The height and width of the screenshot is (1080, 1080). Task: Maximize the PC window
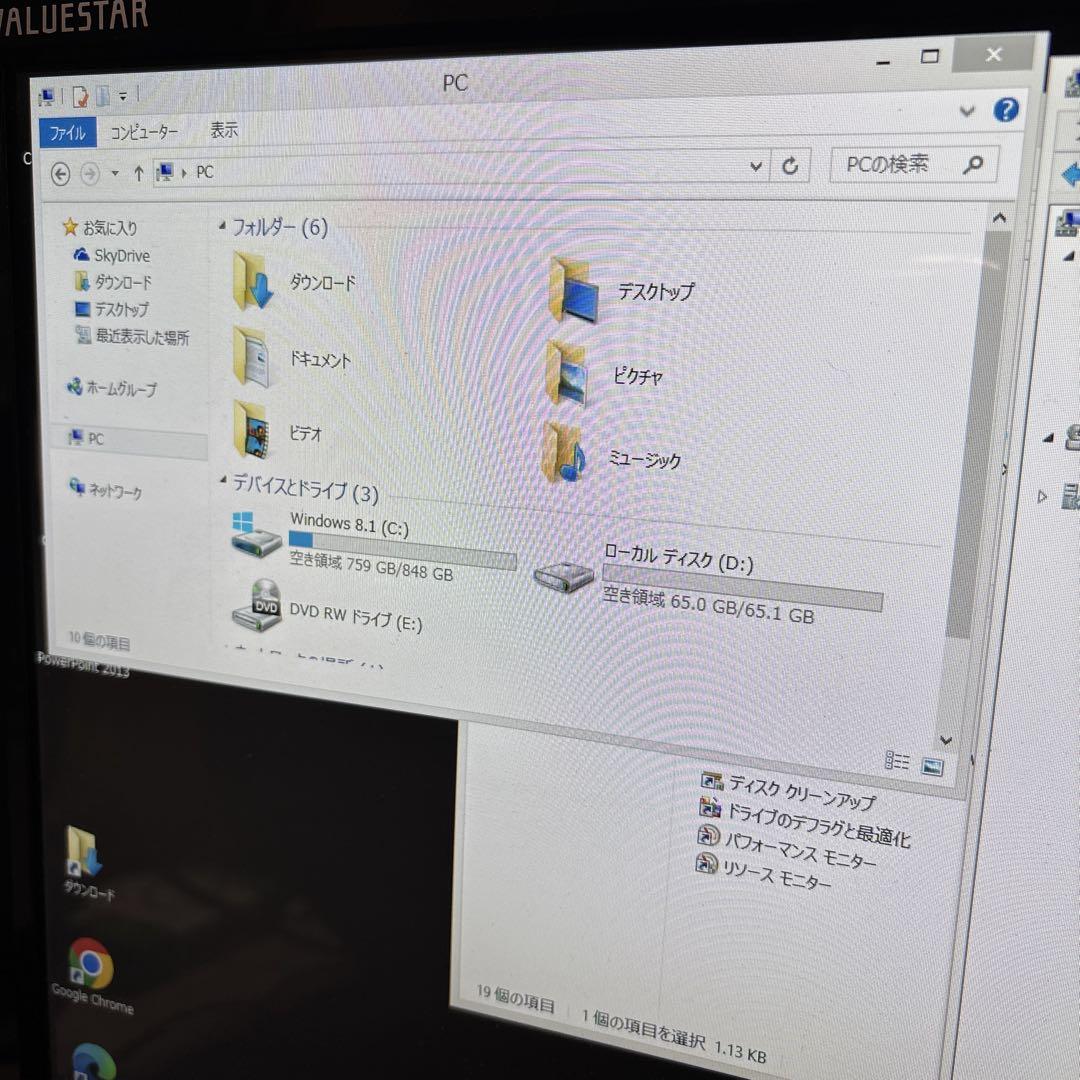coord(930,57)
